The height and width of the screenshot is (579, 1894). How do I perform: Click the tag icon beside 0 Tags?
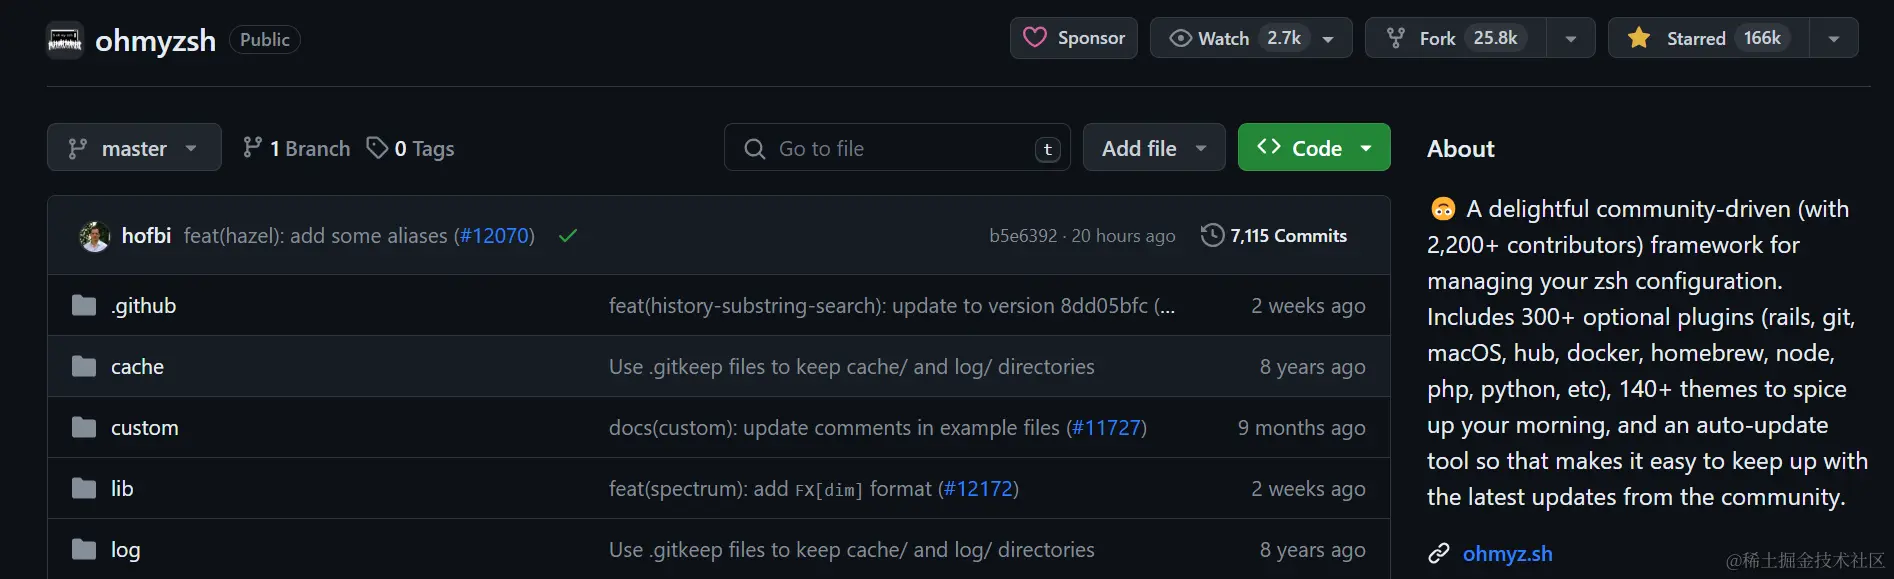[x=377, y=148]
